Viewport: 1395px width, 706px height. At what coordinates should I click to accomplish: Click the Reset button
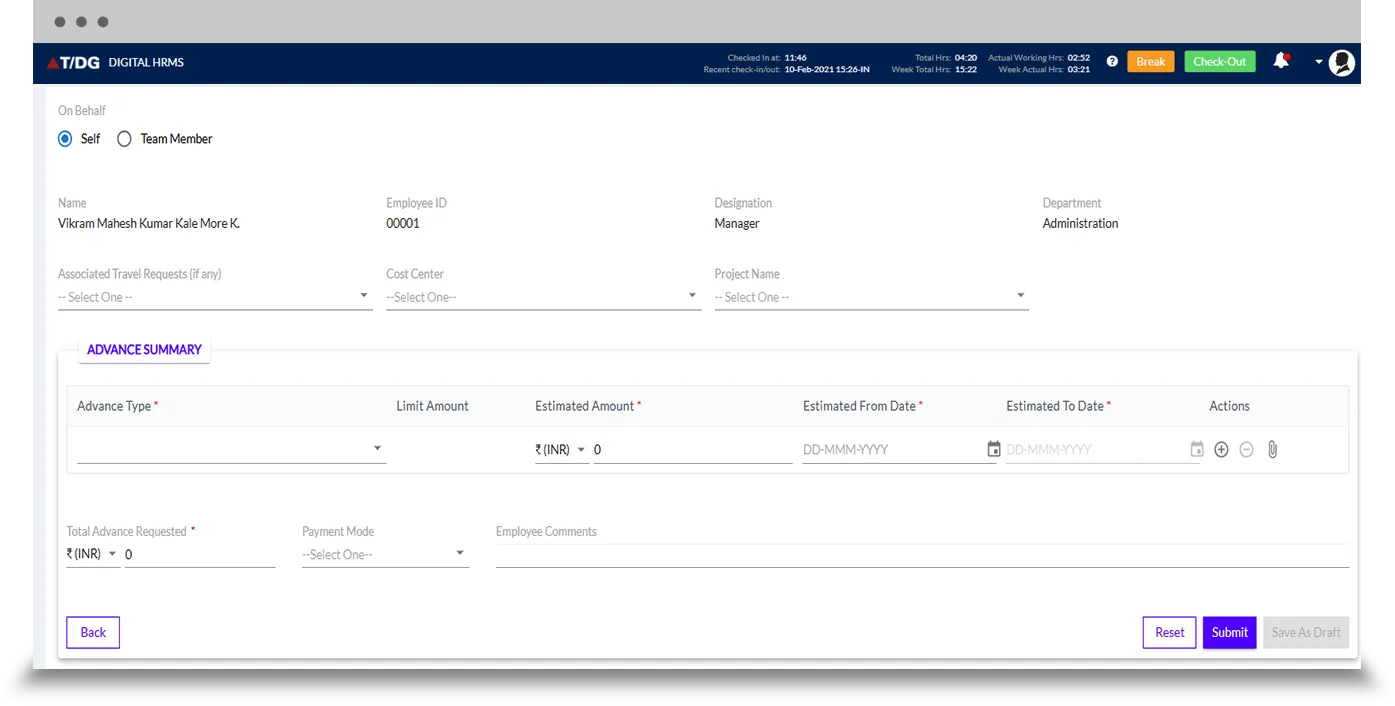[1169, 632]
